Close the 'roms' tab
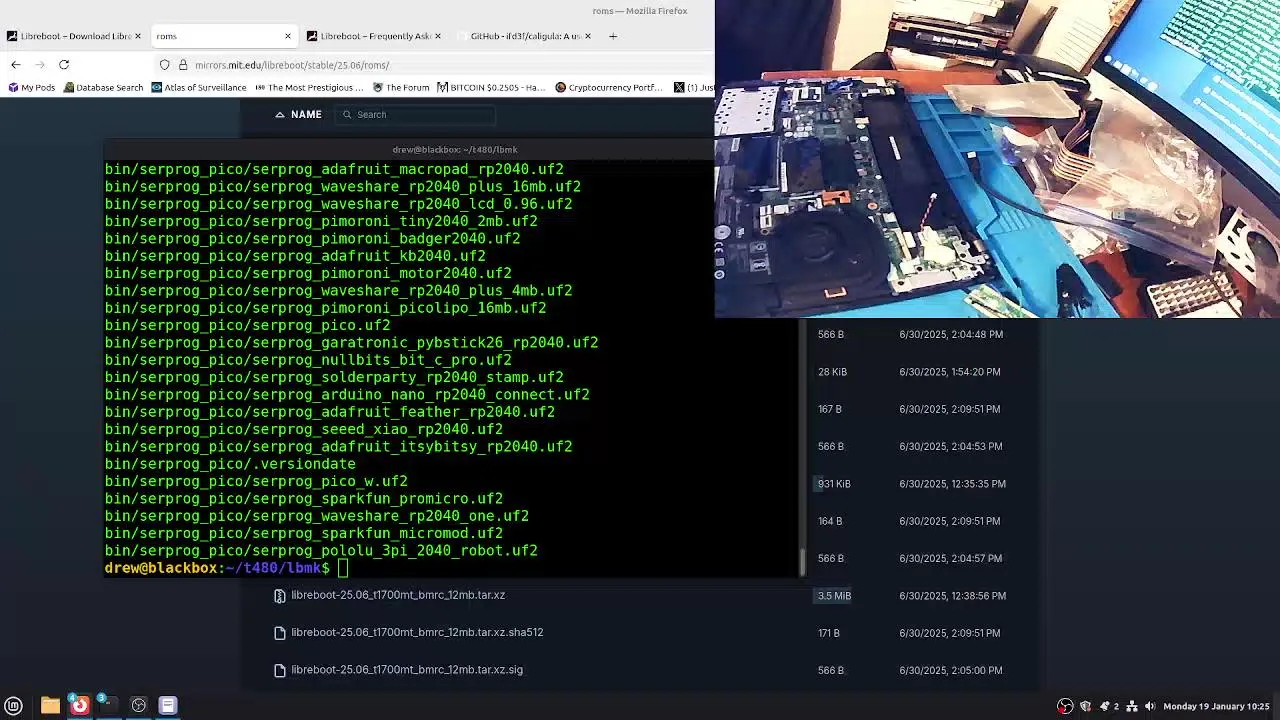 [x=288, y=36]
